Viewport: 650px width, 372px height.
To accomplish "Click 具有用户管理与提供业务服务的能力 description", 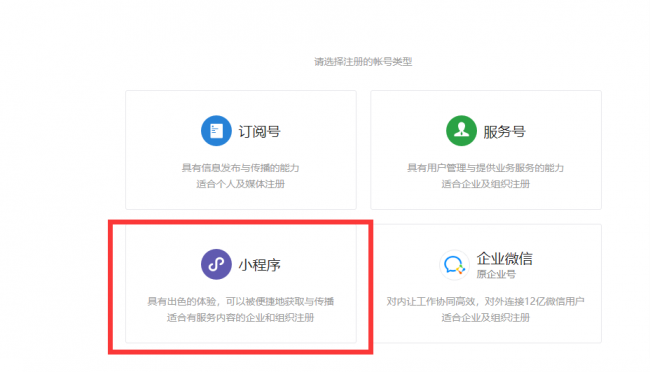I will point(485,168).
